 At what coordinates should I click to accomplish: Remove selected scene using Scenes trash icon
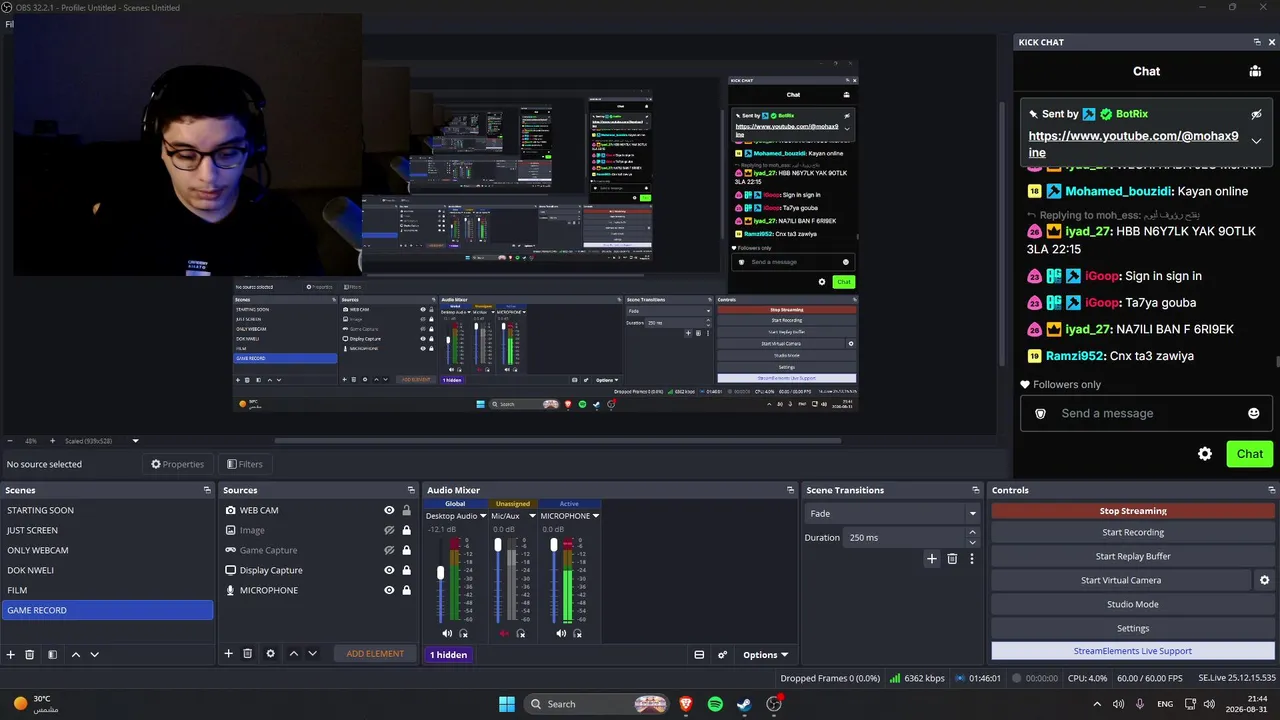click(x=30, y=654)
